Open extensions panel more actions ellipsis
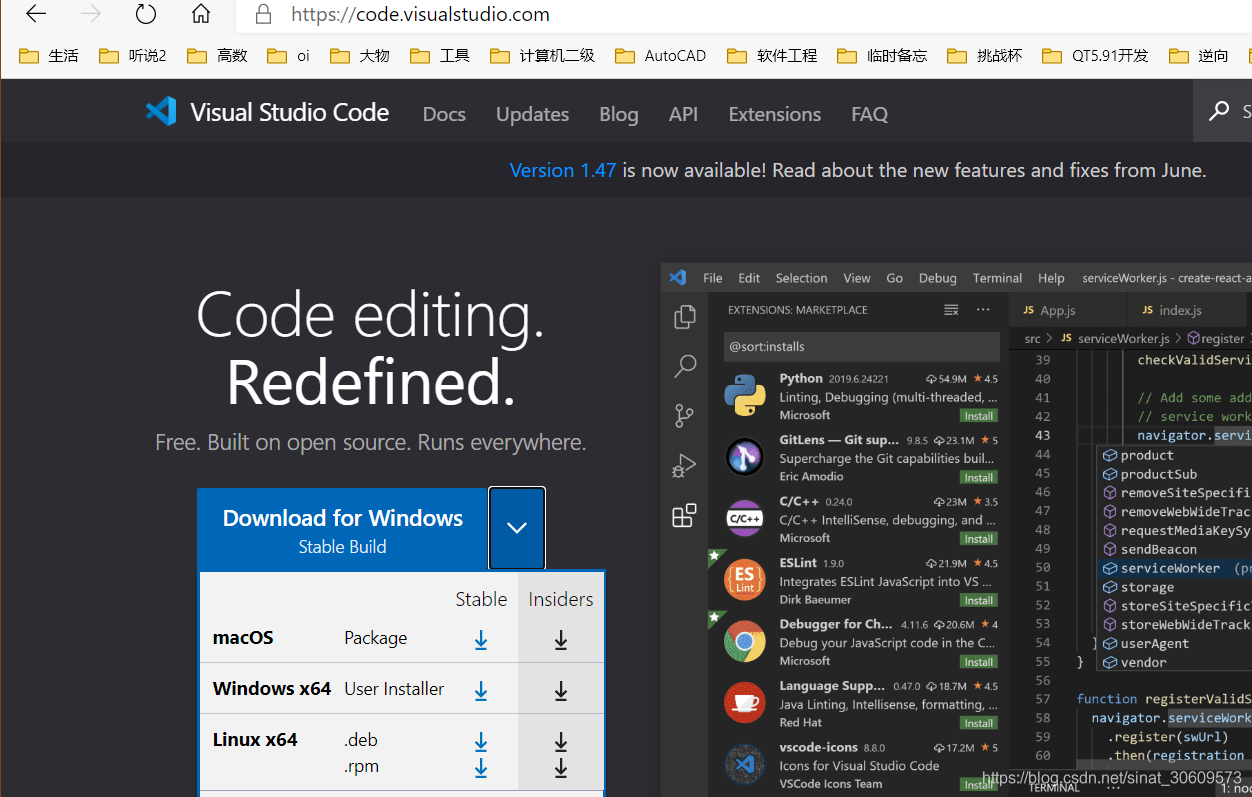1252x797 pixels. point(983,310)
